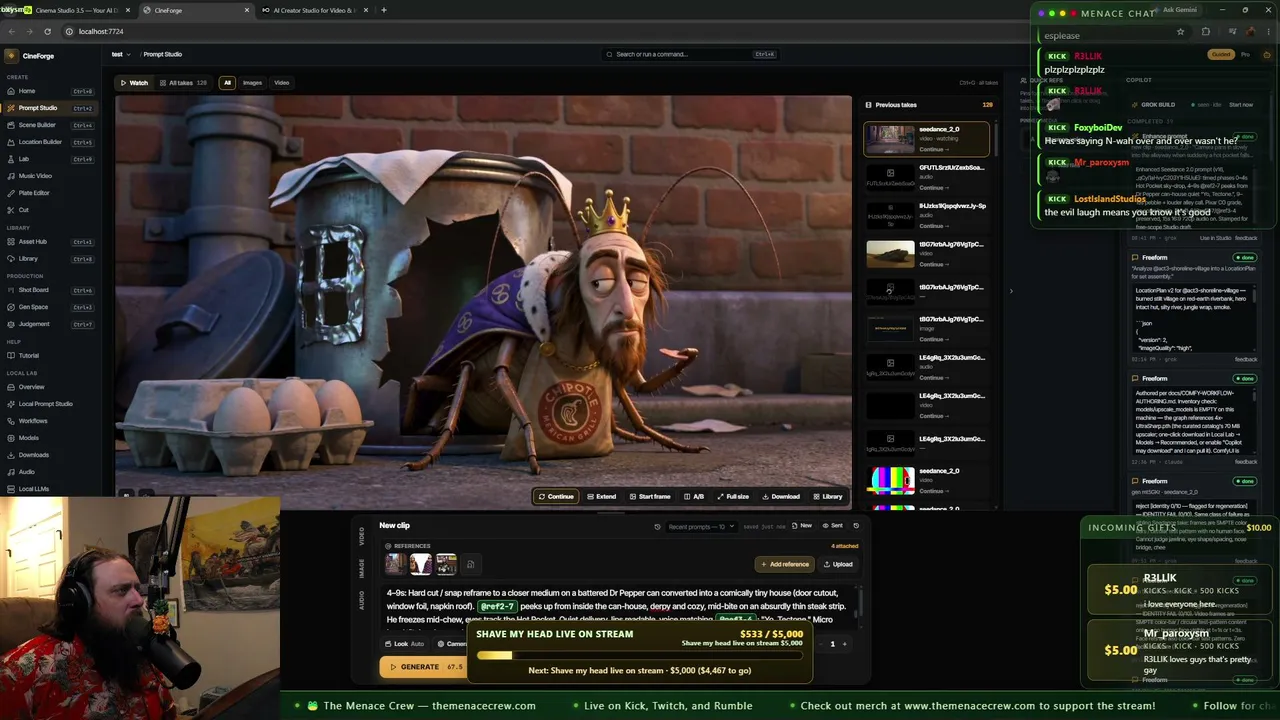Click the Start frame button
This screenshot has height=720, width=1280.
click(650, 496)
